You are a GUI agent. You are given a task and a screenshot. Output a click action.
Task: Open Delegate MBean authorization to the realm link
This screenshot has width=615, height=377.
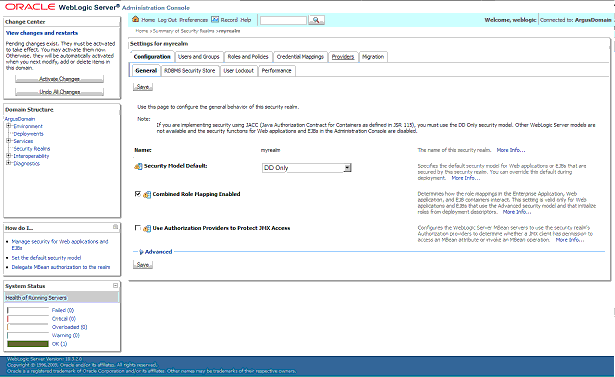tap(61, 267)
